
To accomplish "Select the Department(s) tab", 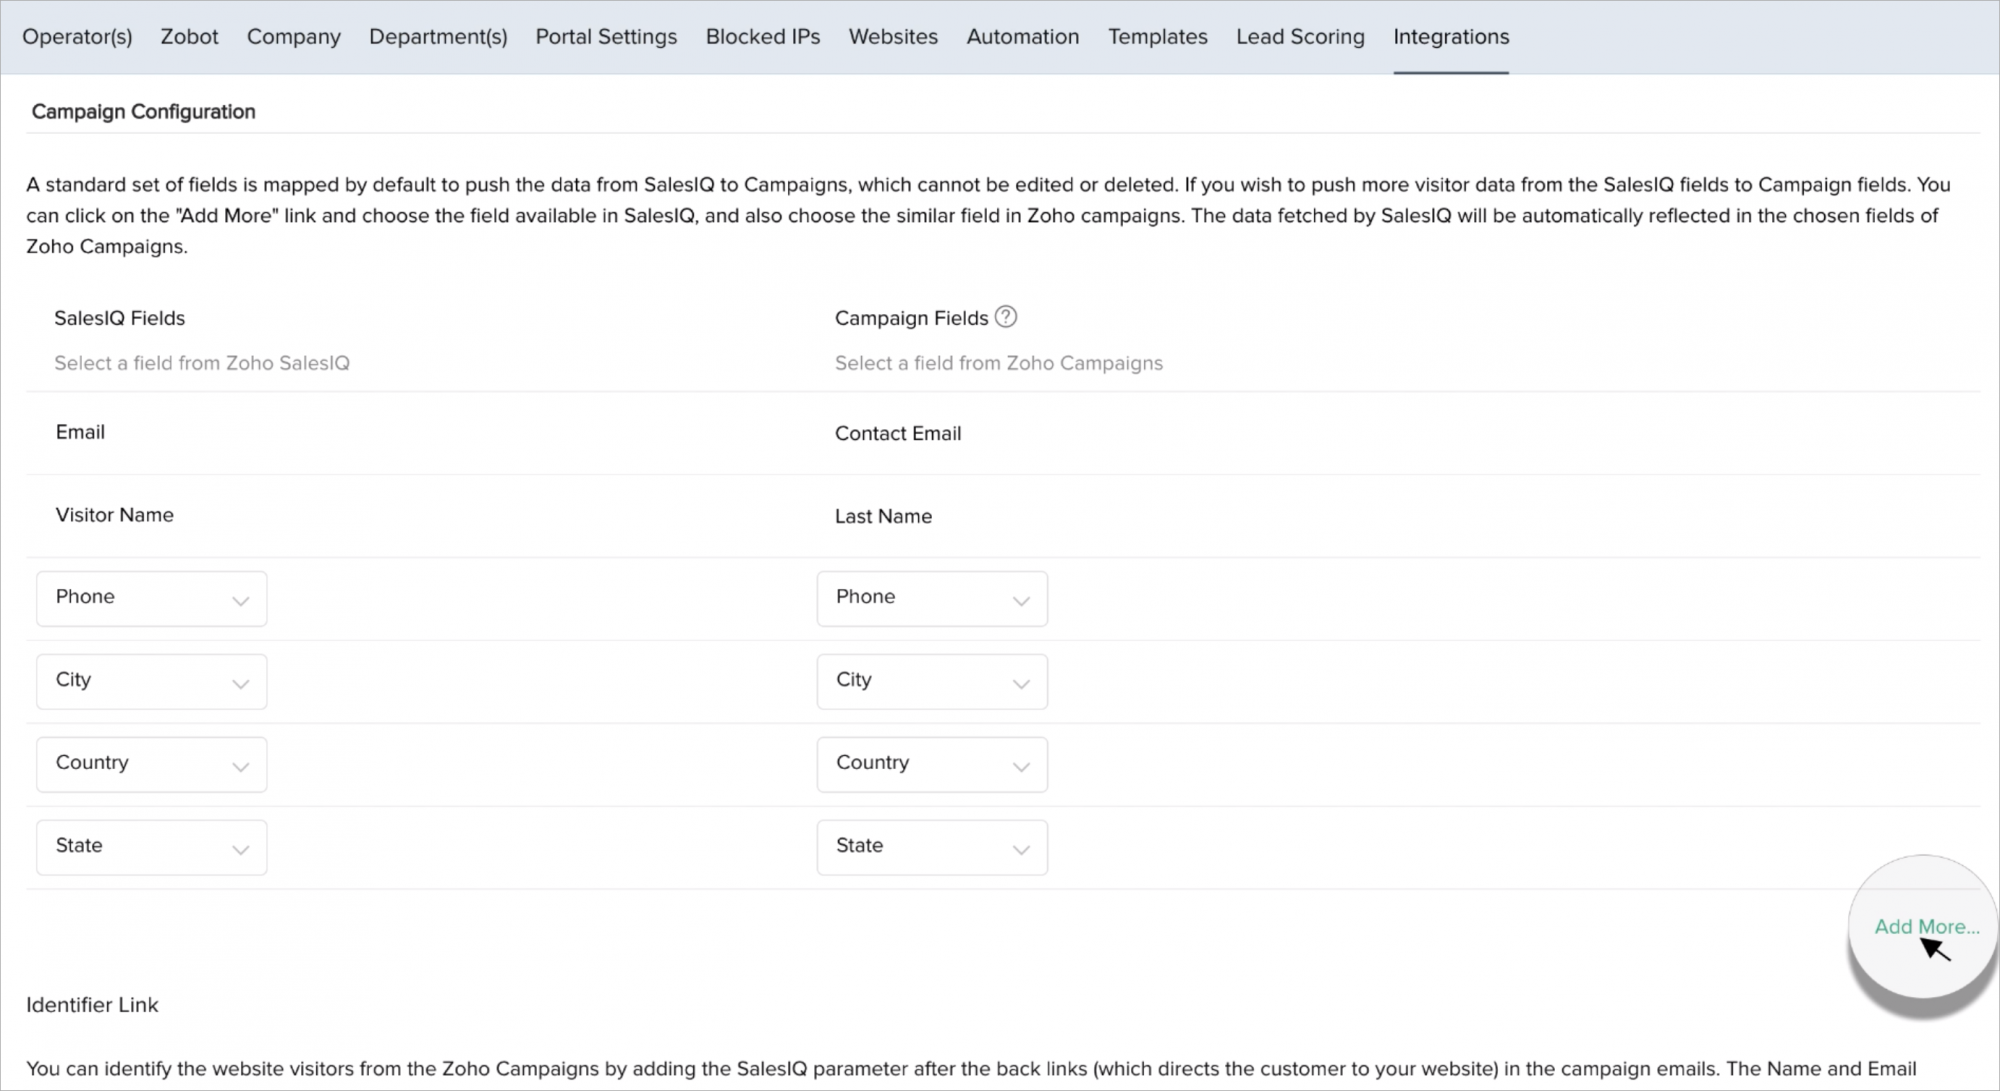I will 438,37.
